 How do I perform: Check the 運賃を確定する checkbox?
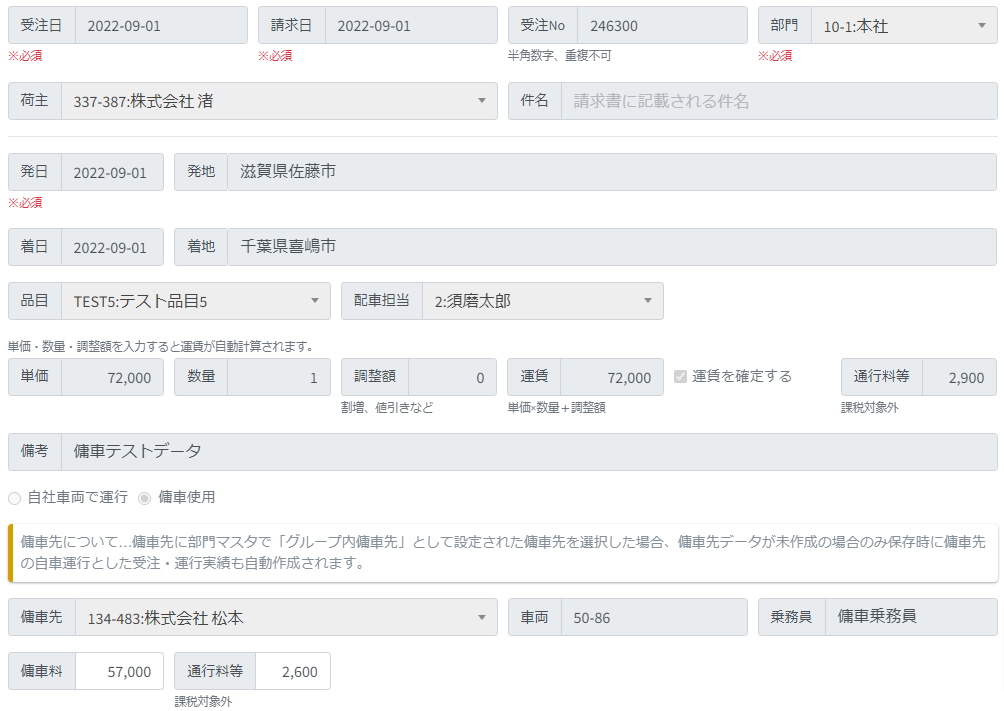(681, 377)
